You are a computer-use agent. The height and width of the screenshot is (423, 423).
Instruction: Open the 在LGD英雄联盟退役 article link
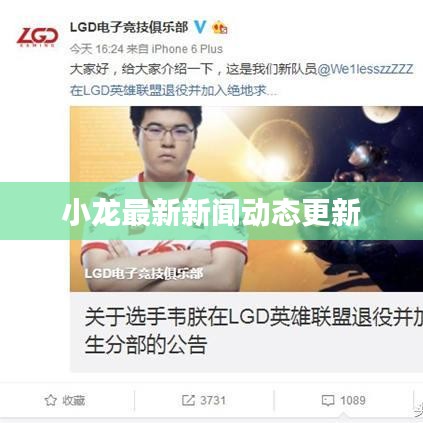pyautogui.click(x=173, y=90)
